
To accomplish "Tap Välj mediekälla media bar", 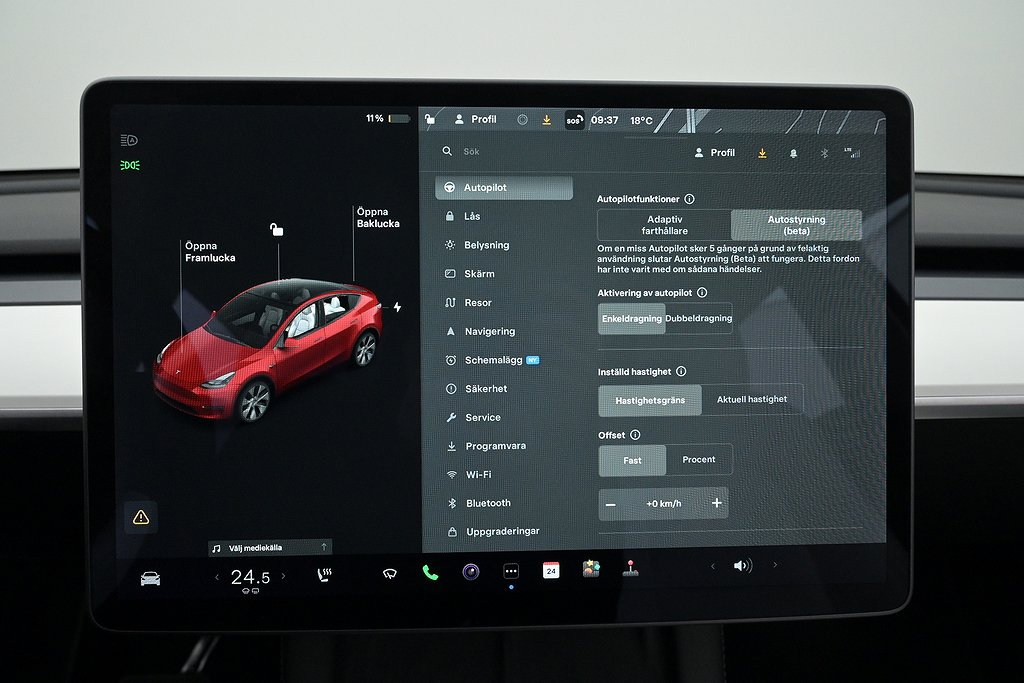I will (x=270, y=548).
